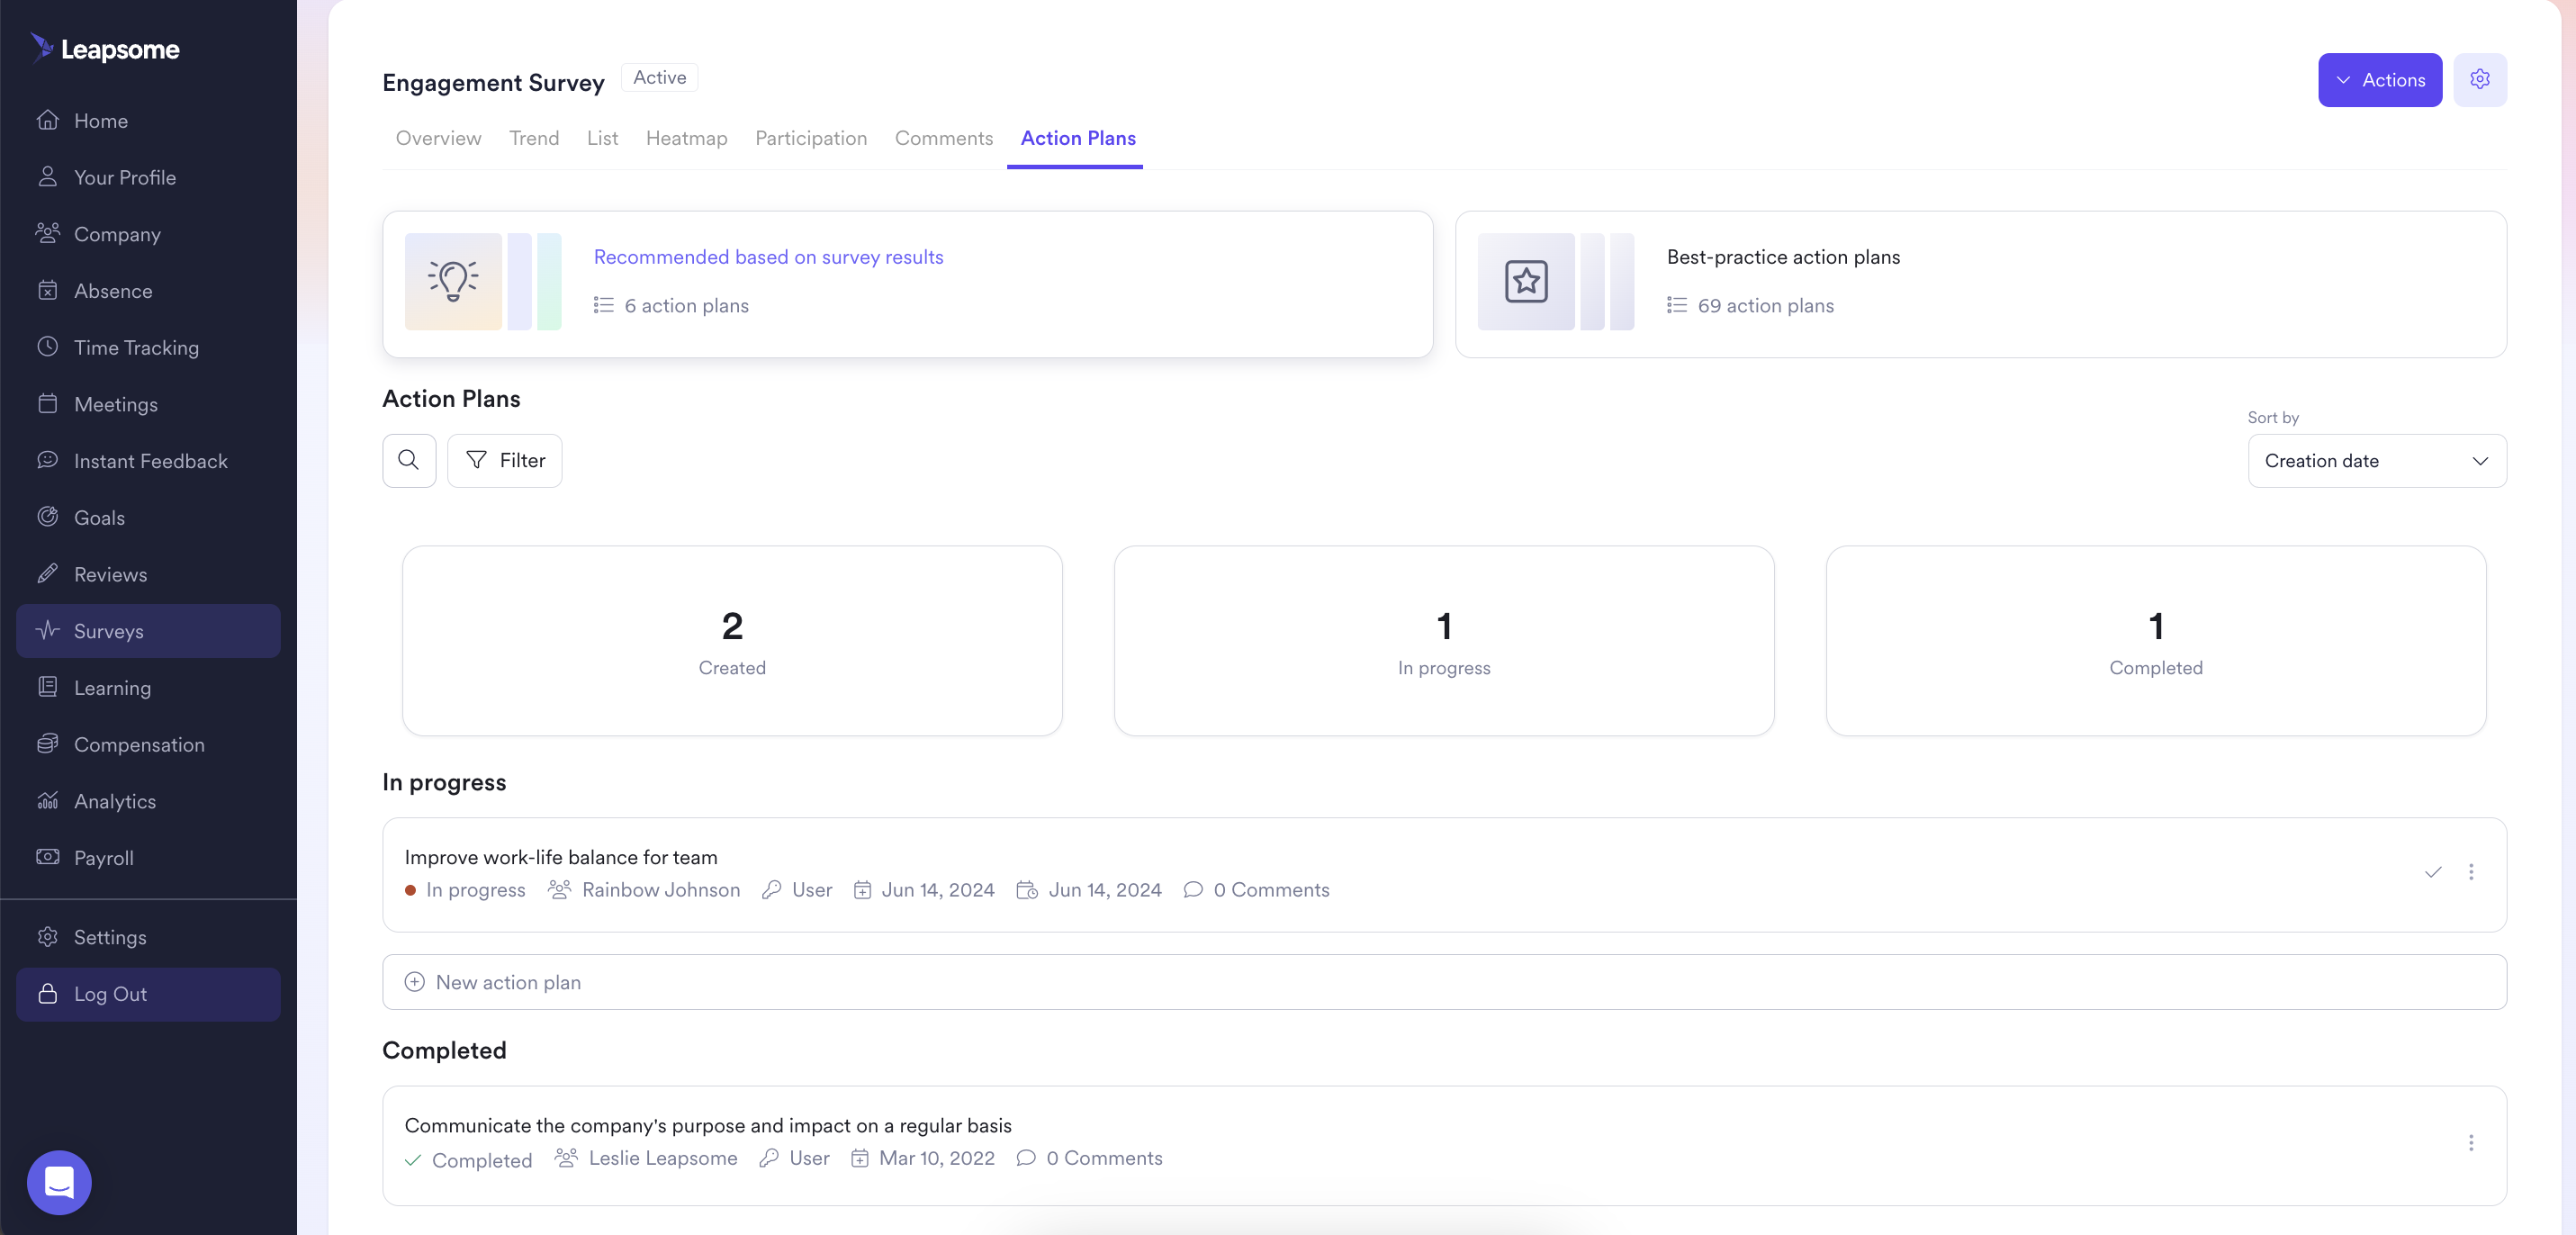Switch to the Participation tab
This screenshot has width=2576, height=1235.
click(810, 138)
